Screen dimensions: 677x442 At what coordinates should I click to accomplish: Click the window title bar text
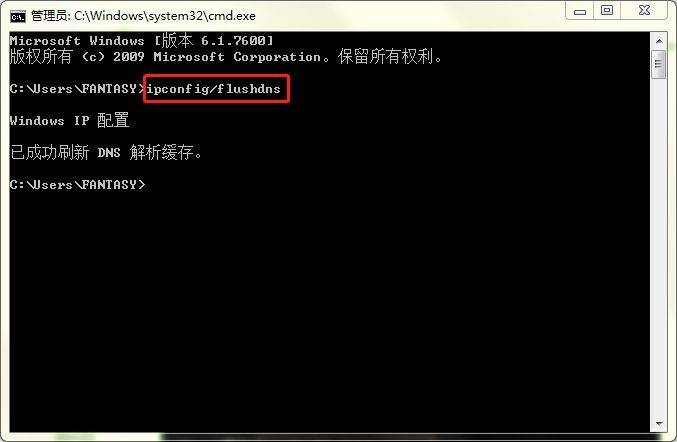(143, 16)
